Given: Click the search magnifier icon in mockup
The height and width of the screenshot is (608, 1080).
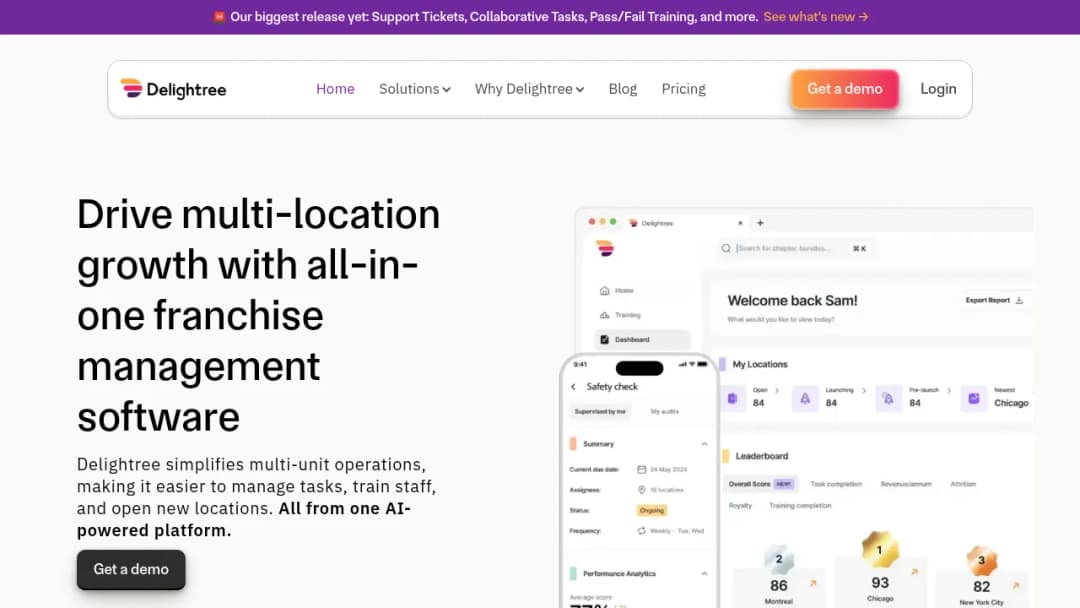Looking at the screenshot, I should [726, 249].
